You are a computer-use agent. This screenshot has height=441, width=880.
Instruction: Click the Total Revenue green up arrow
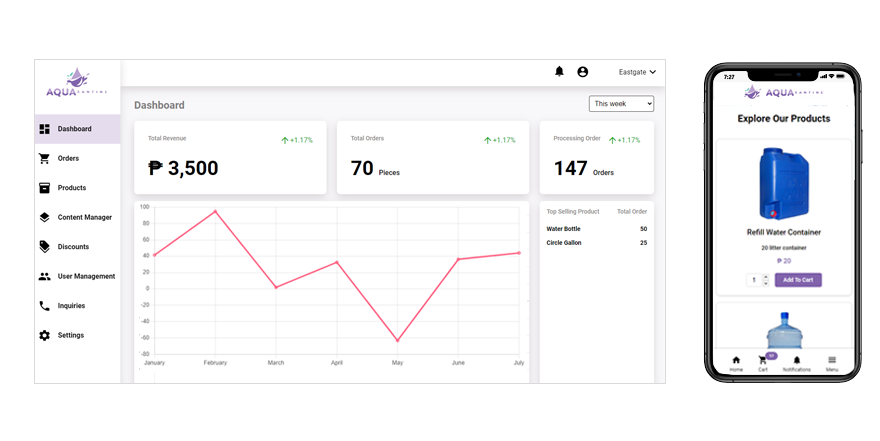285,140
